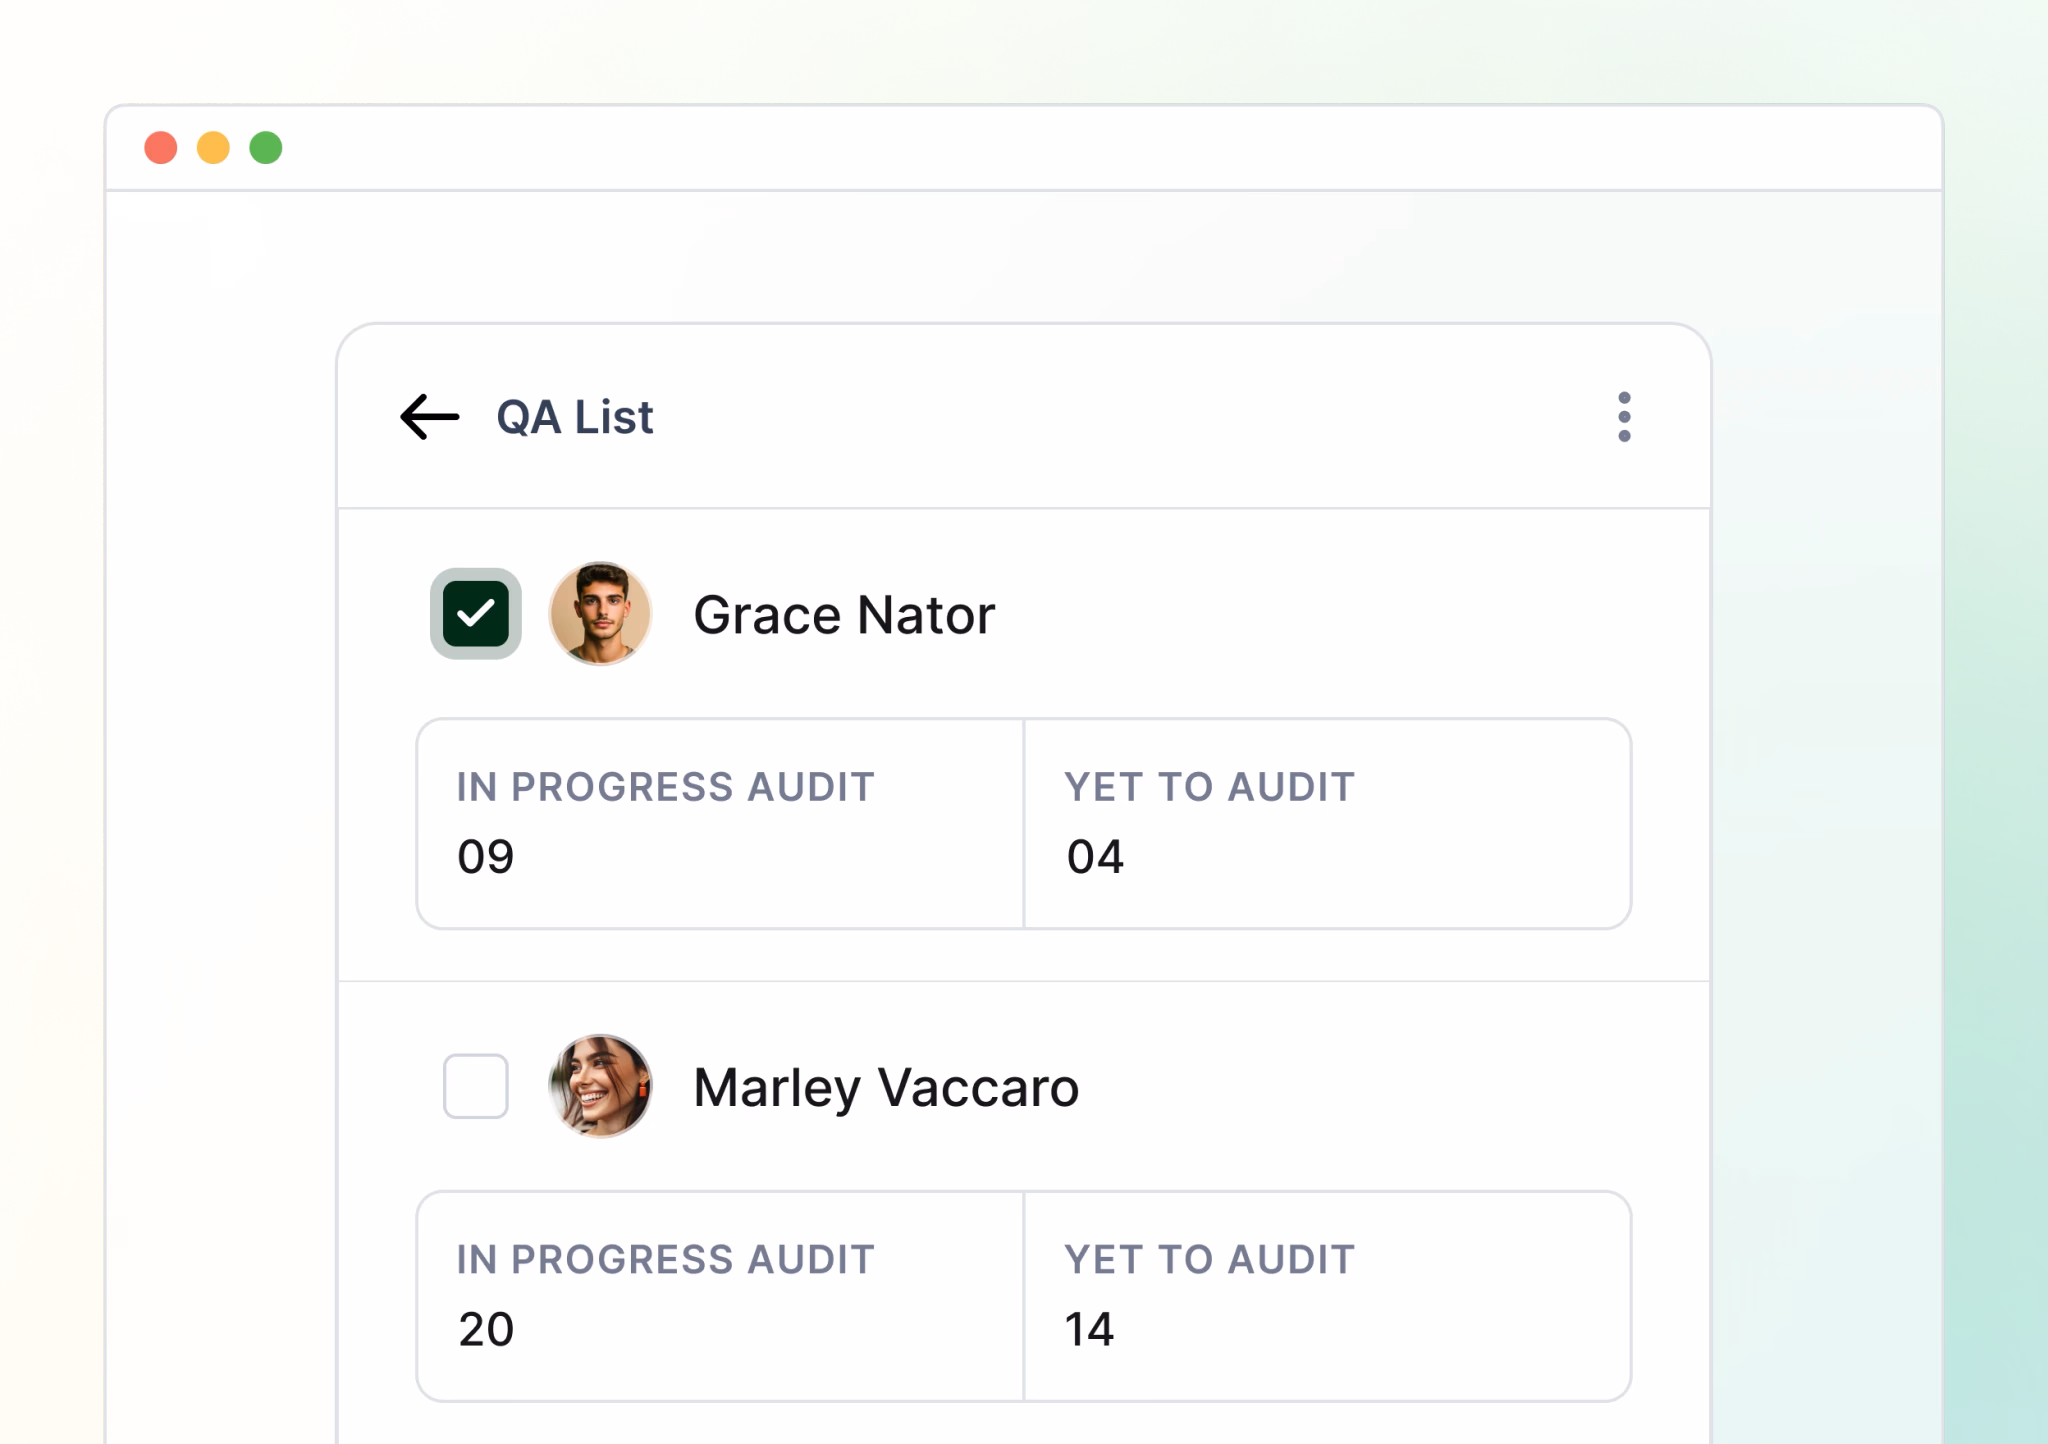Maximize the window with the green button
This screenshot has width=2048, height=1444.
click(x=266, y=148)
